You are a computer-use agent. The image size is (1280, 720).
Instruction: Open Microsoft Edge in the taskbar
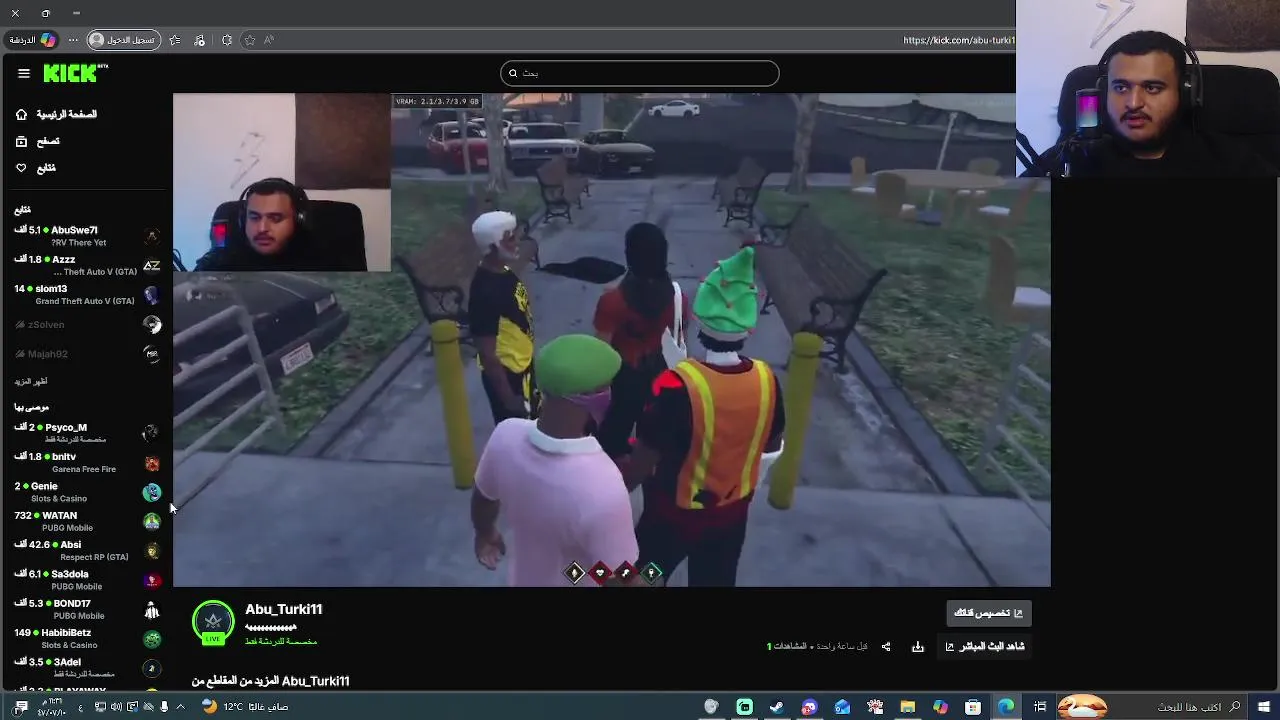pos(1006,707)
